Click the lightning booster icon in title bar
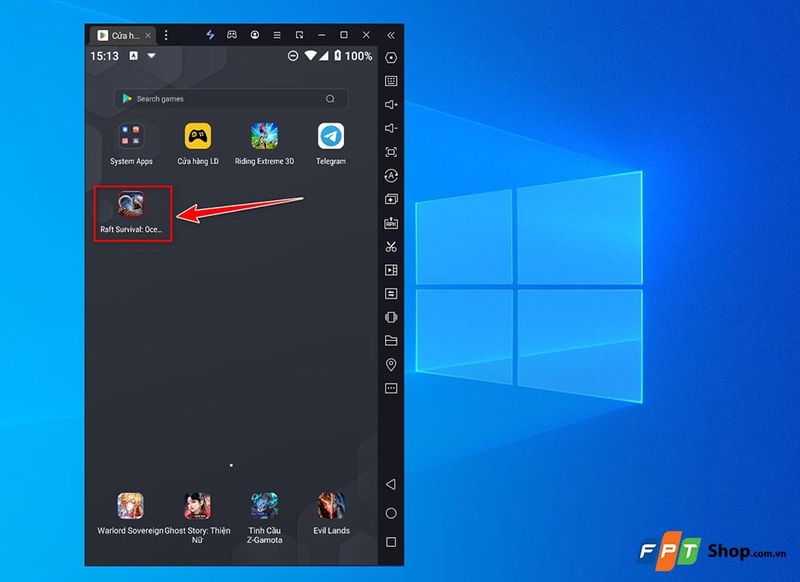 point(210,35)
